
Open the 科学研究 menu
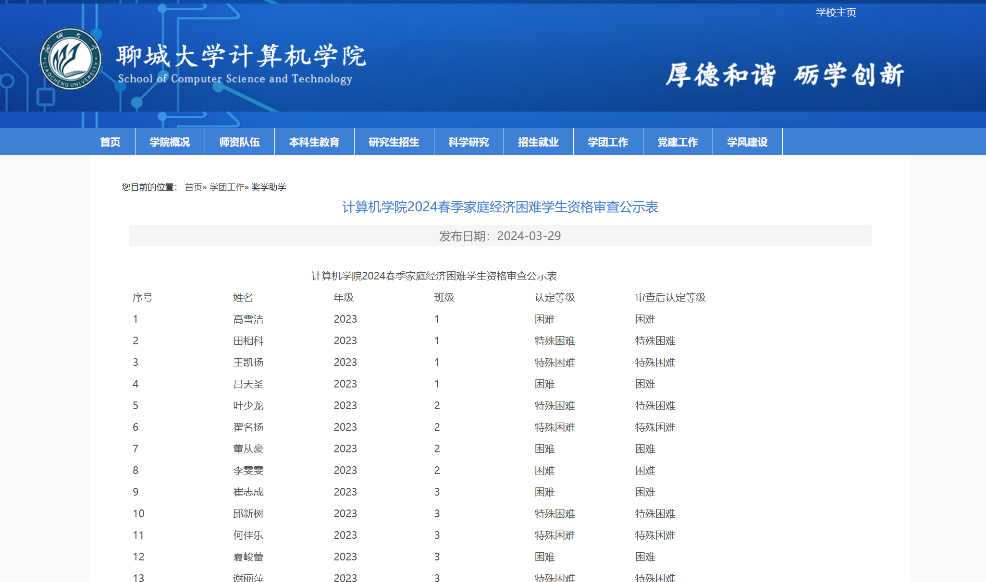click(x=468, y=142)
